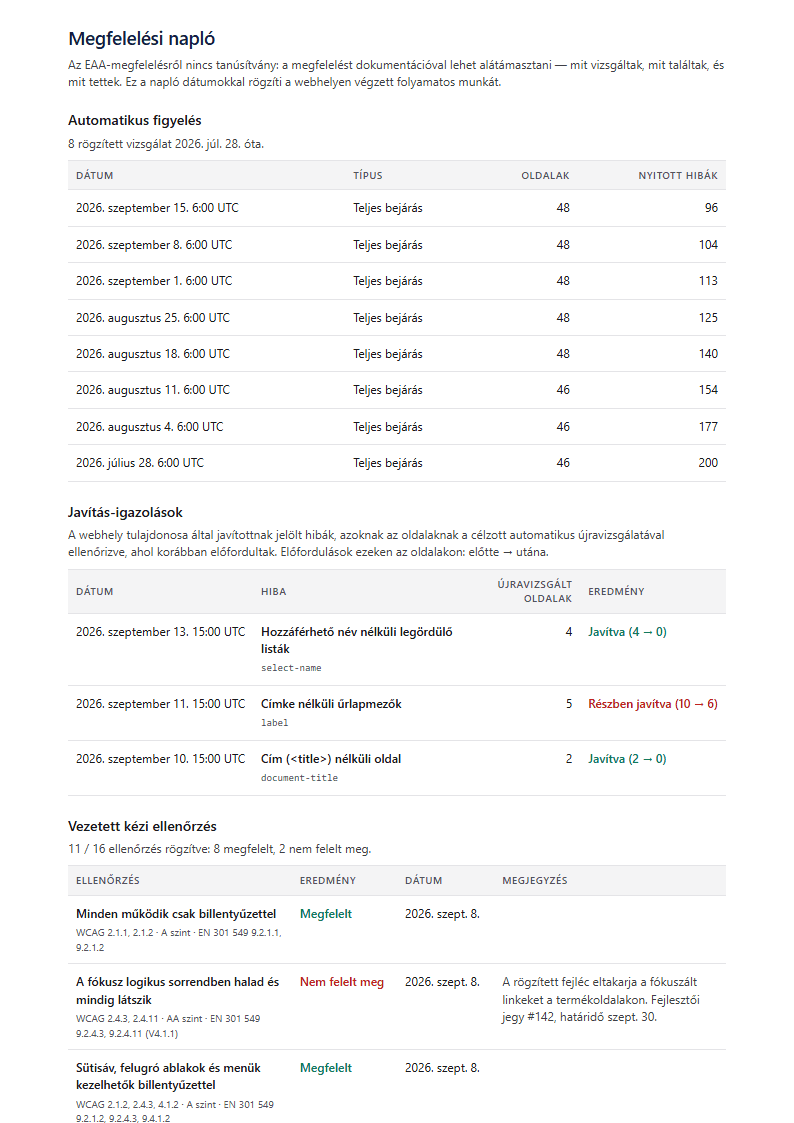794x1123 pixels.
Task: Click 'Teljes bejárás' in the szeptember 15 row
Action: (387, 208)
